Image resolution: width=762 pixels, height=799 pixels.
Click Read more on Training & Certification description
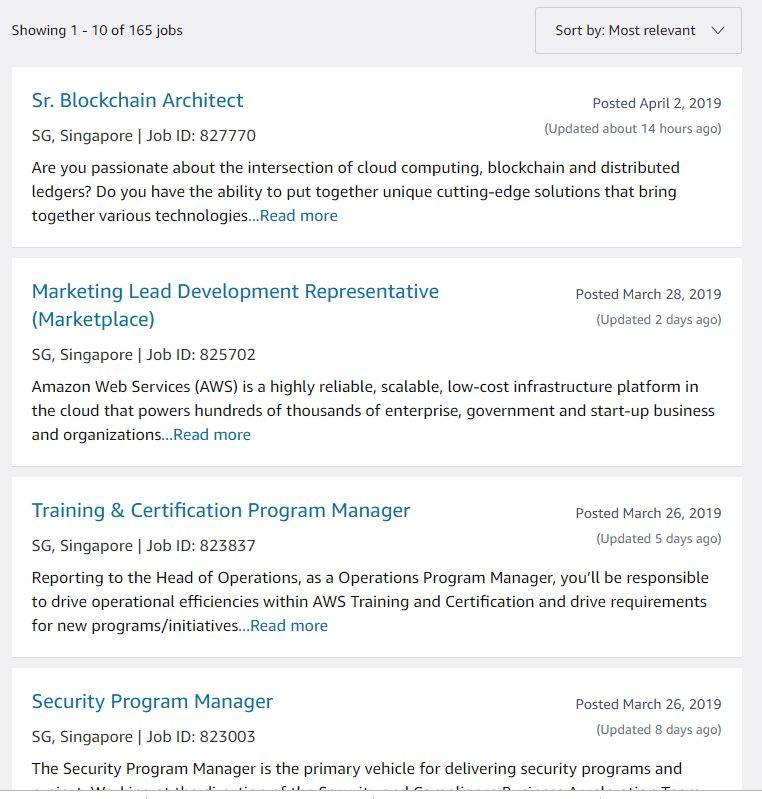click(289, 626)
